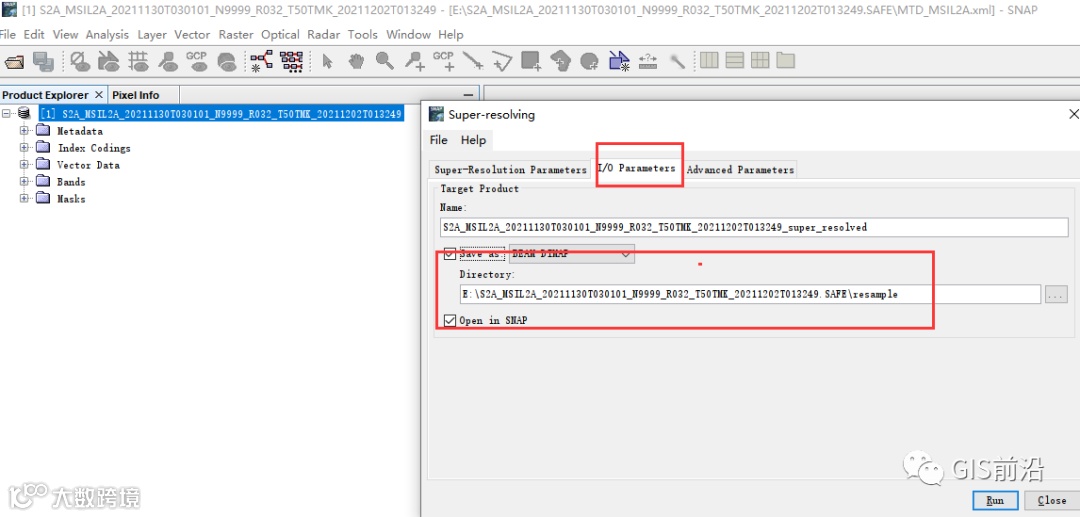The height and width of the screenshot is (517, 1080).
Task: Toggle the pin overlay icon
Action: click(167, 62)
